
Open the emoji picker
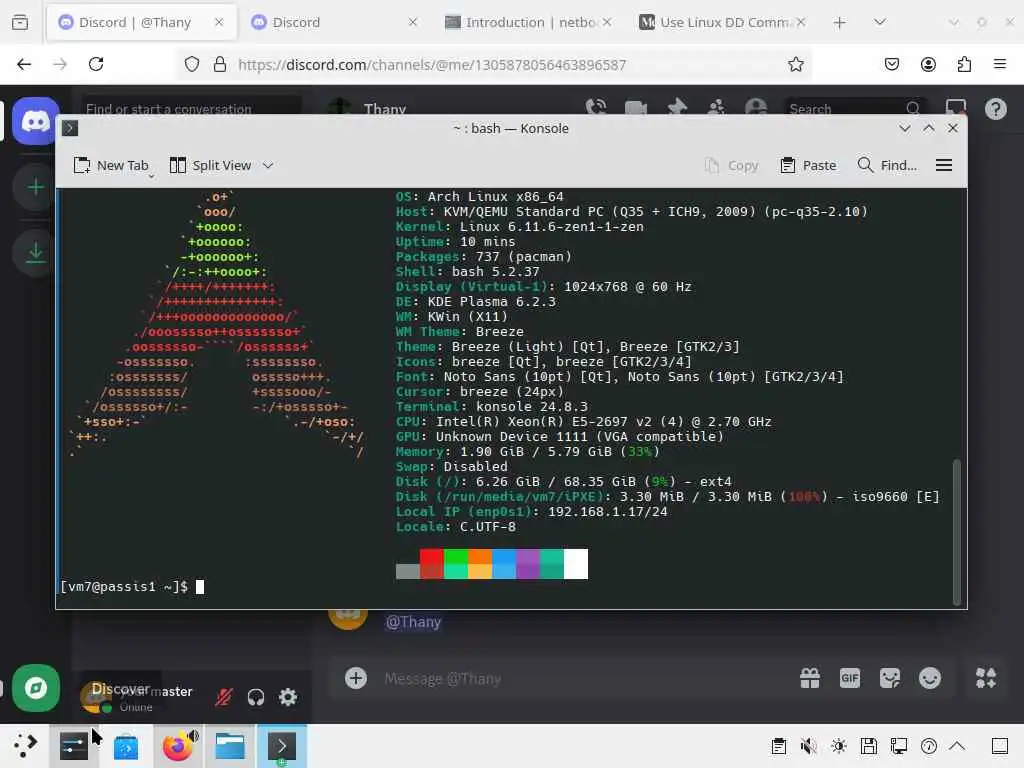click(930, 678)
